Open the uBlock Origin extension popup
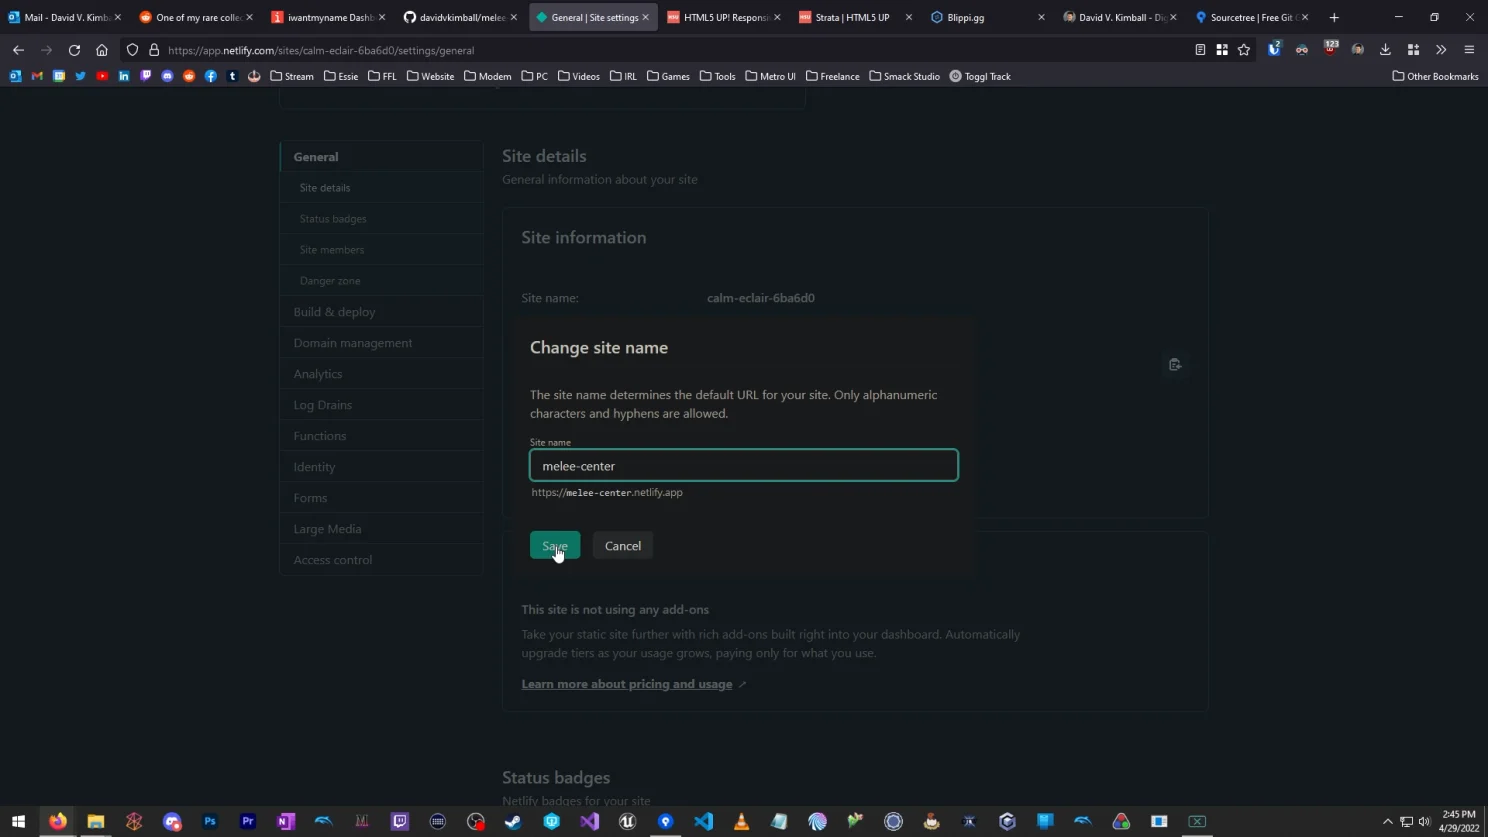This screenshot has height=837, width=1488. (1273, 50)
